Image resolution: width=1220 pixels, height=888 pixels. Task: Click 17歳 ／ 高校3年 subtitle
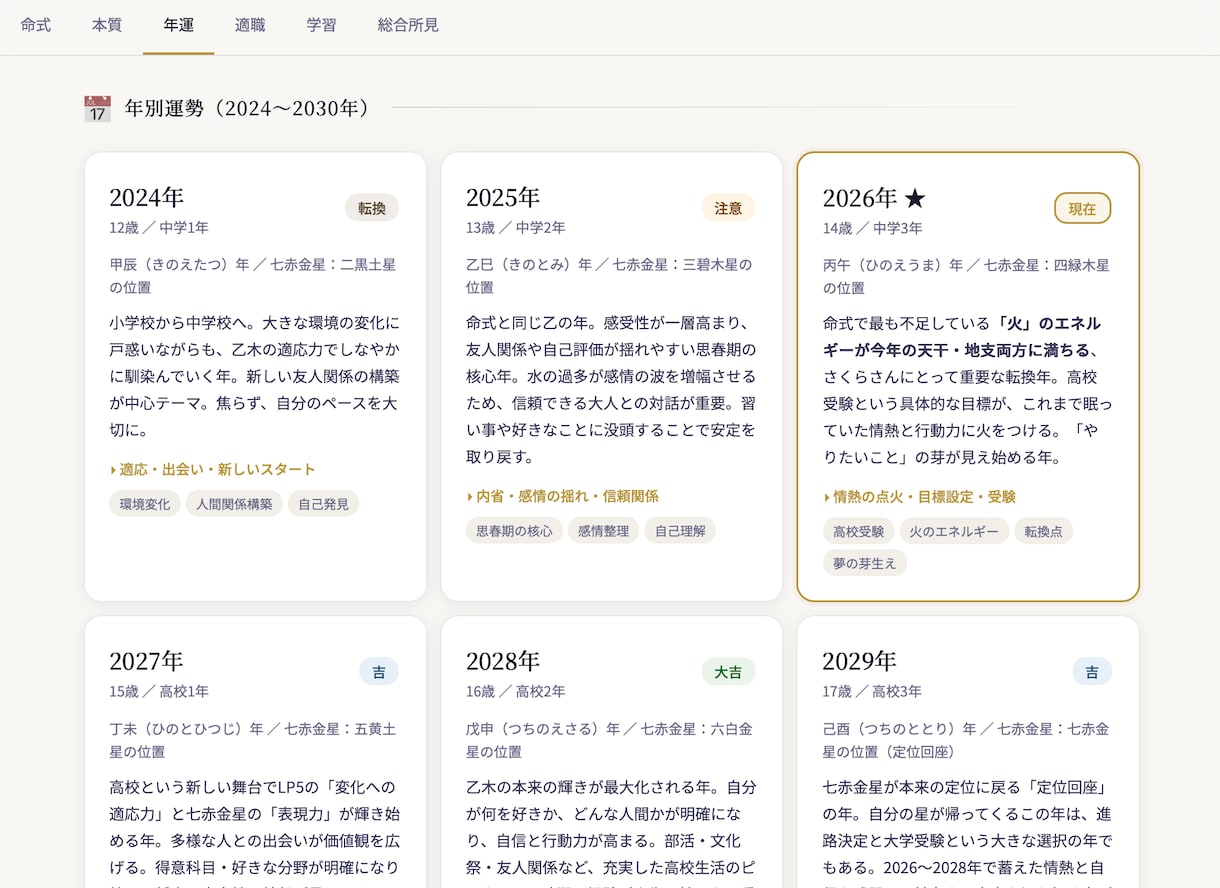pyautogui.click(x=872, y=691)
